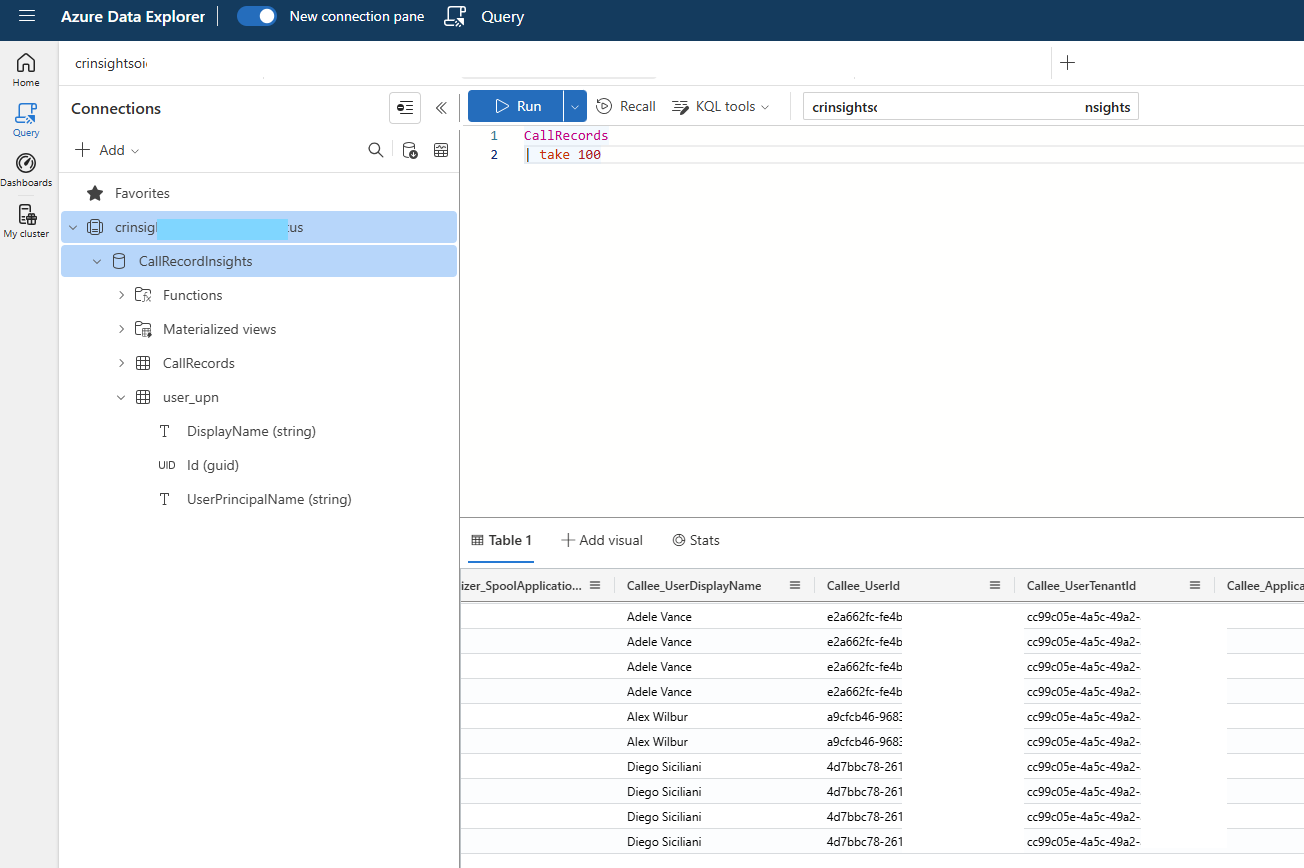
Task: Collapse the CallRecordInsights database node
Action: 97,262
